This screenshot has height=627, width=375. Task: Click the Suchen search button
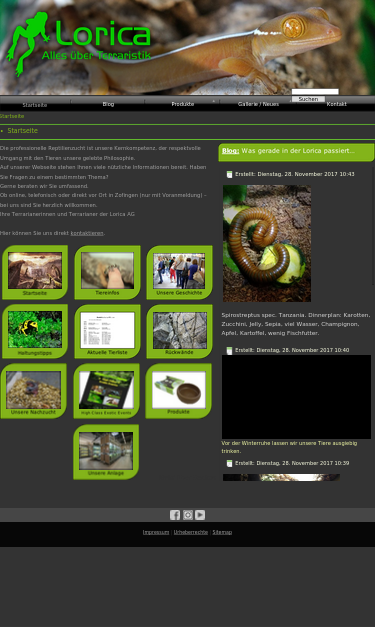click(x=308, y=99)
